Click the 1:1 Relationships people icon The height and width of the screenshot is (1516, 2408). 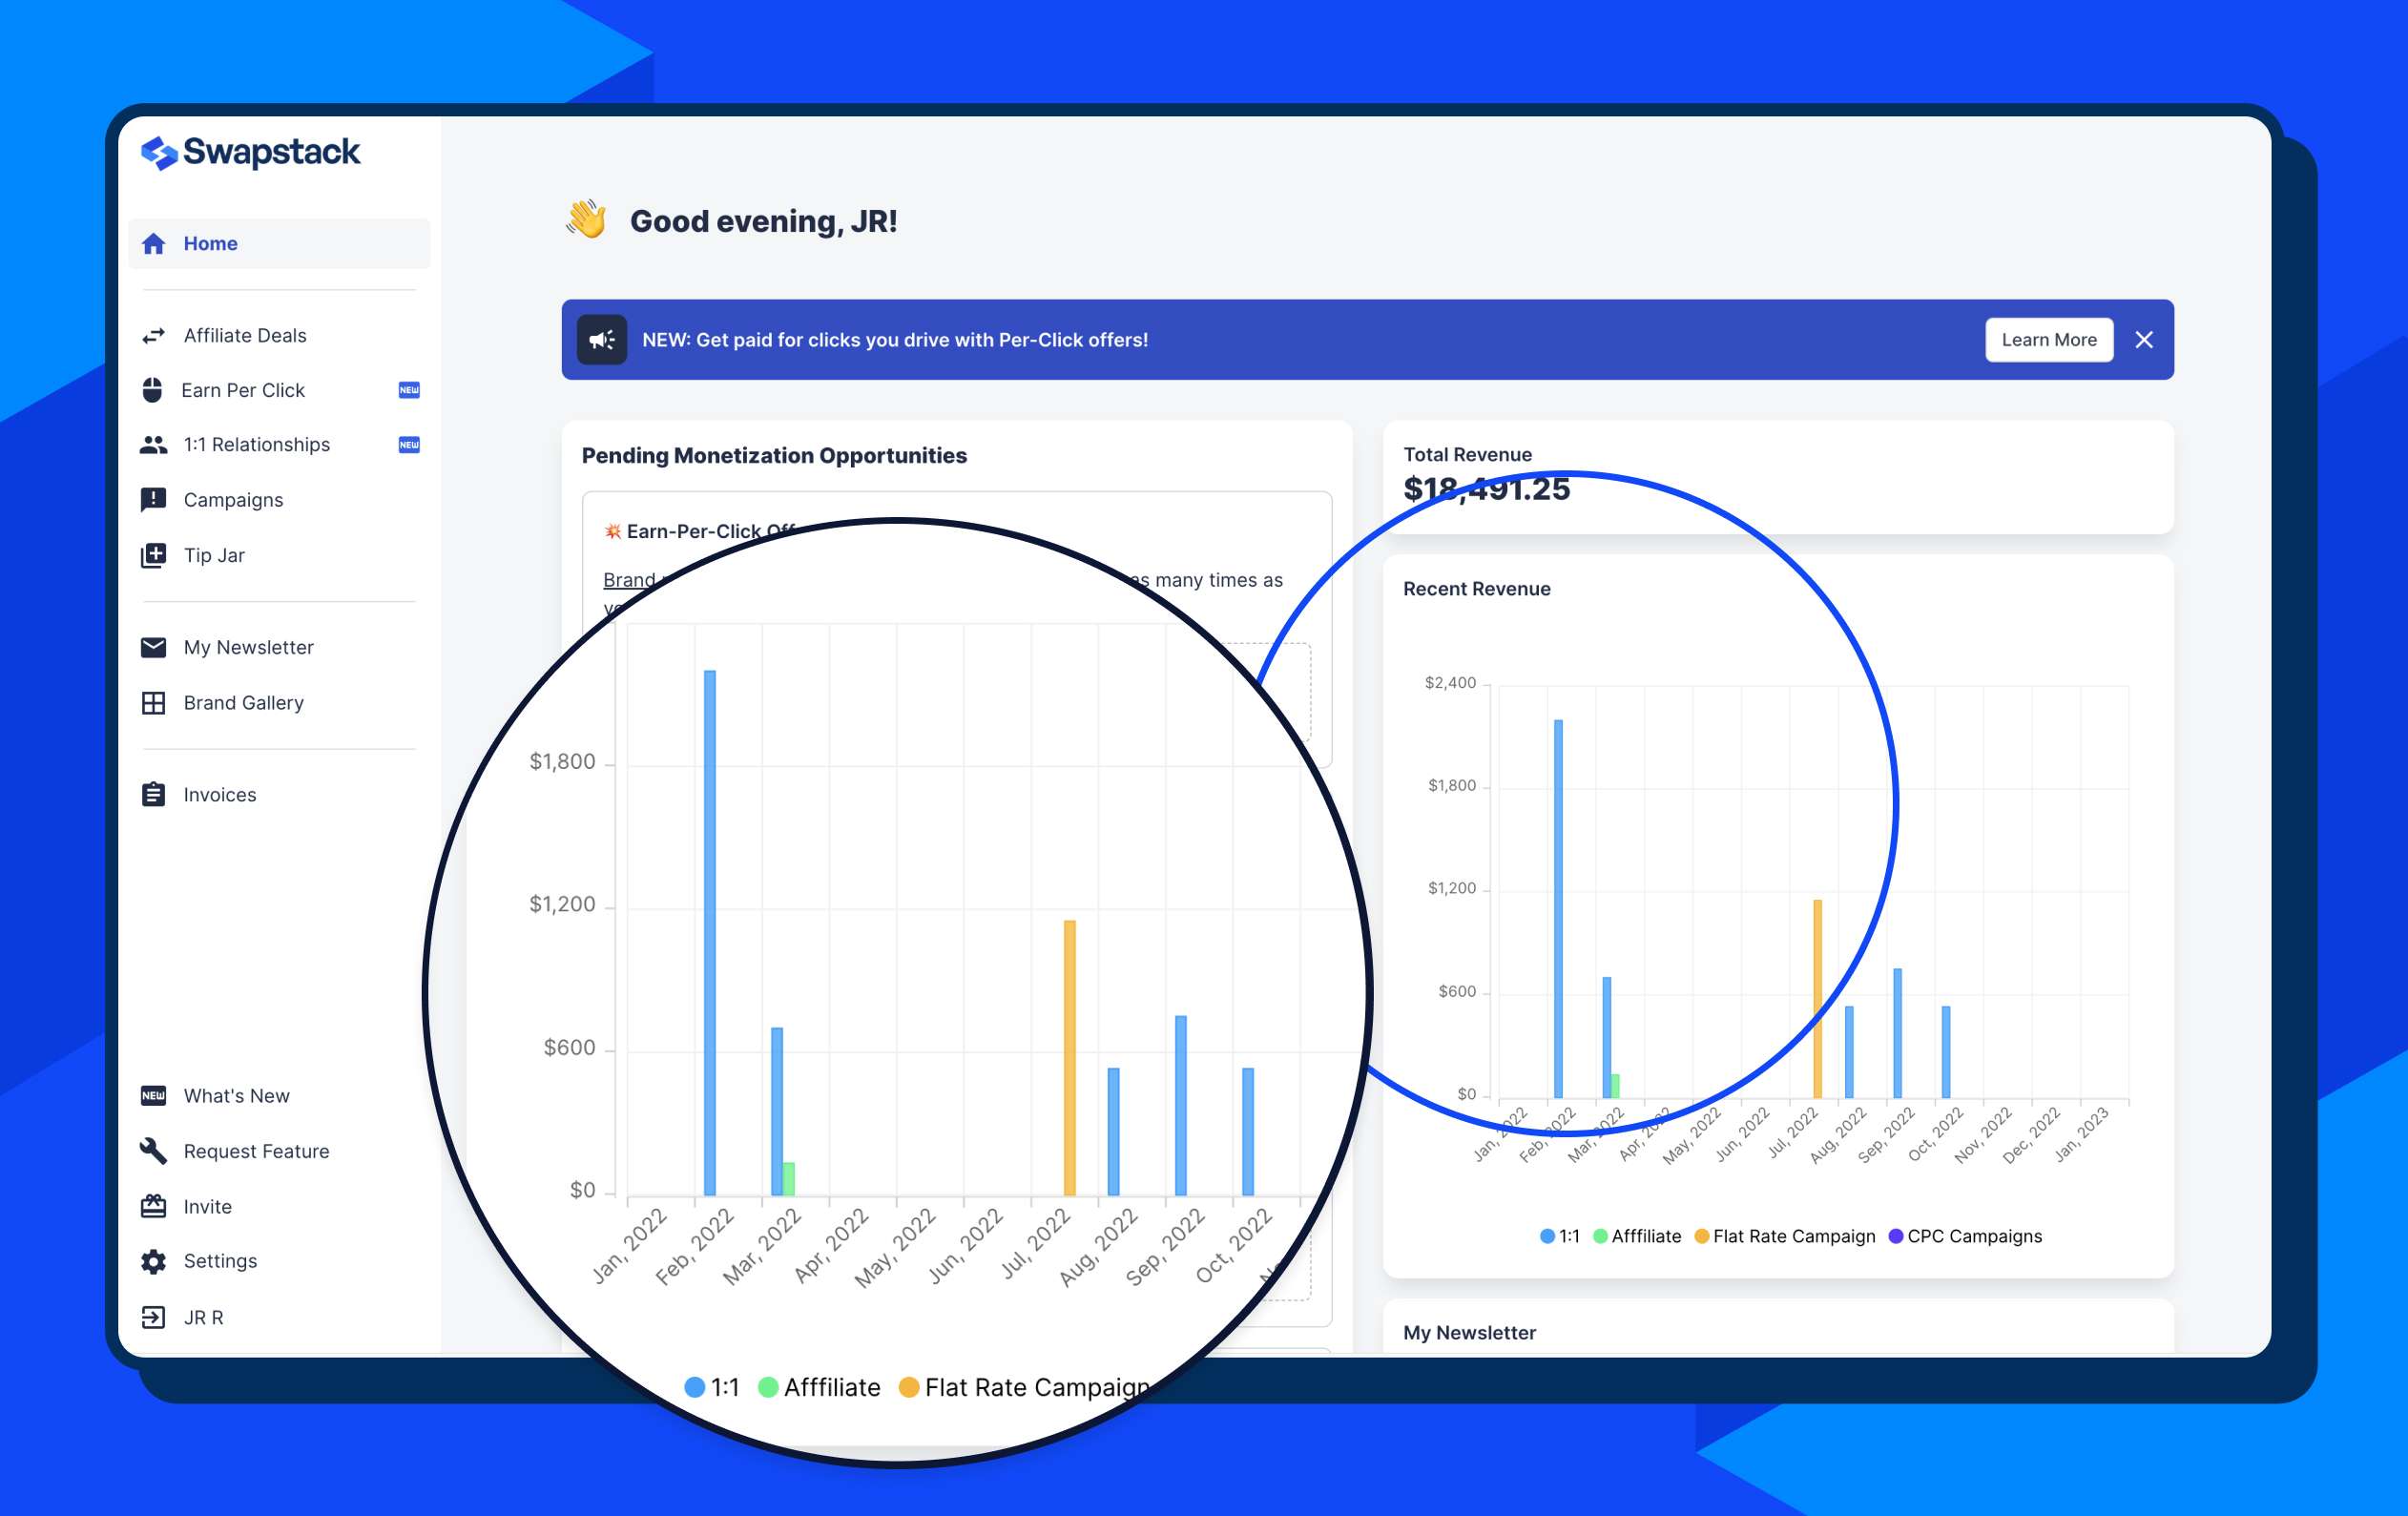click(x=153, y=445)
